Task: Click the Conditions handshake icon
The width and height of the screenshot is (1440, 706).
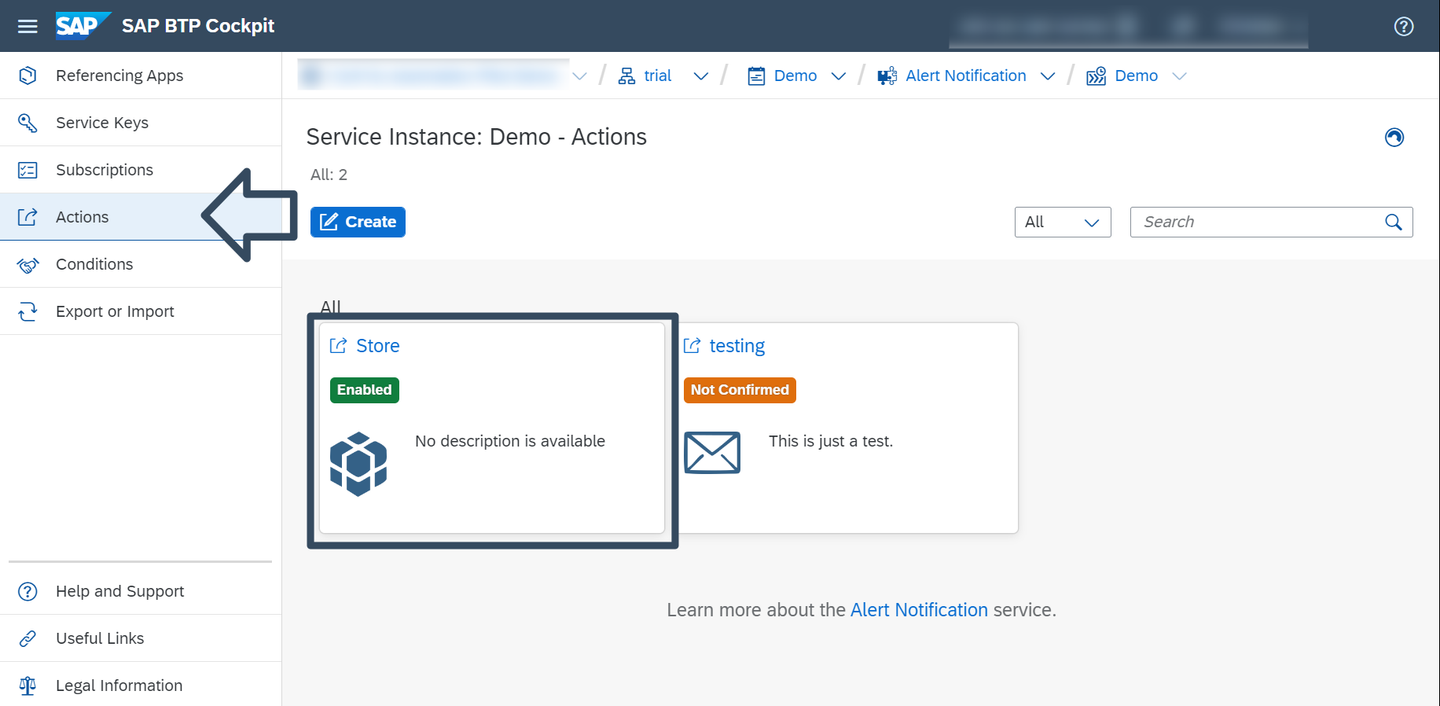Action: 28,264
